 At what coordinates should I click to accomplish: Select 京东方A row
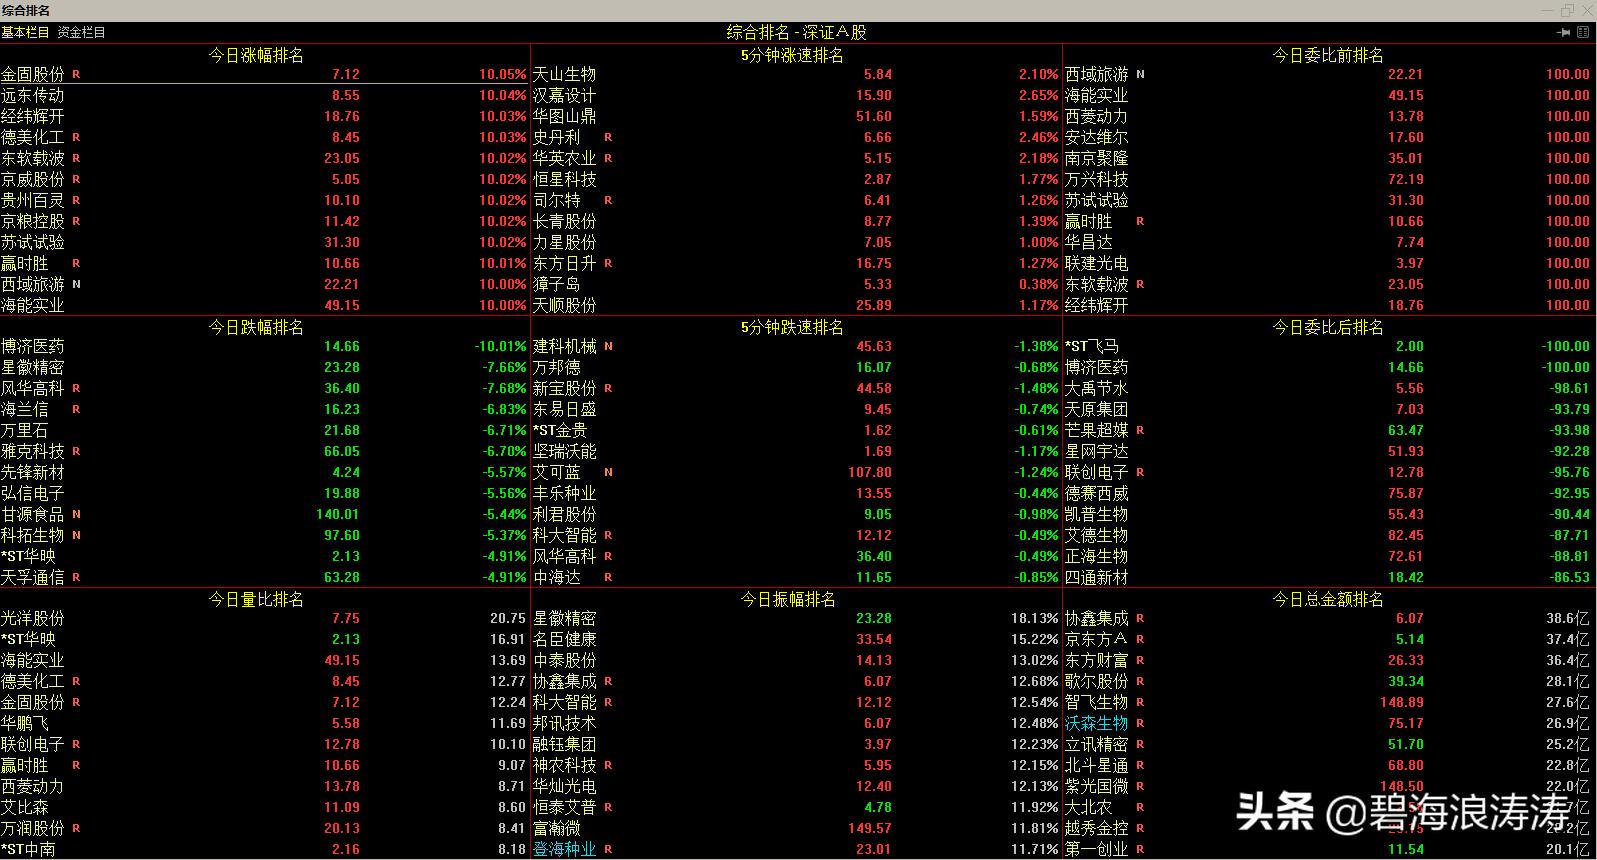click(x=1328, y=639)
